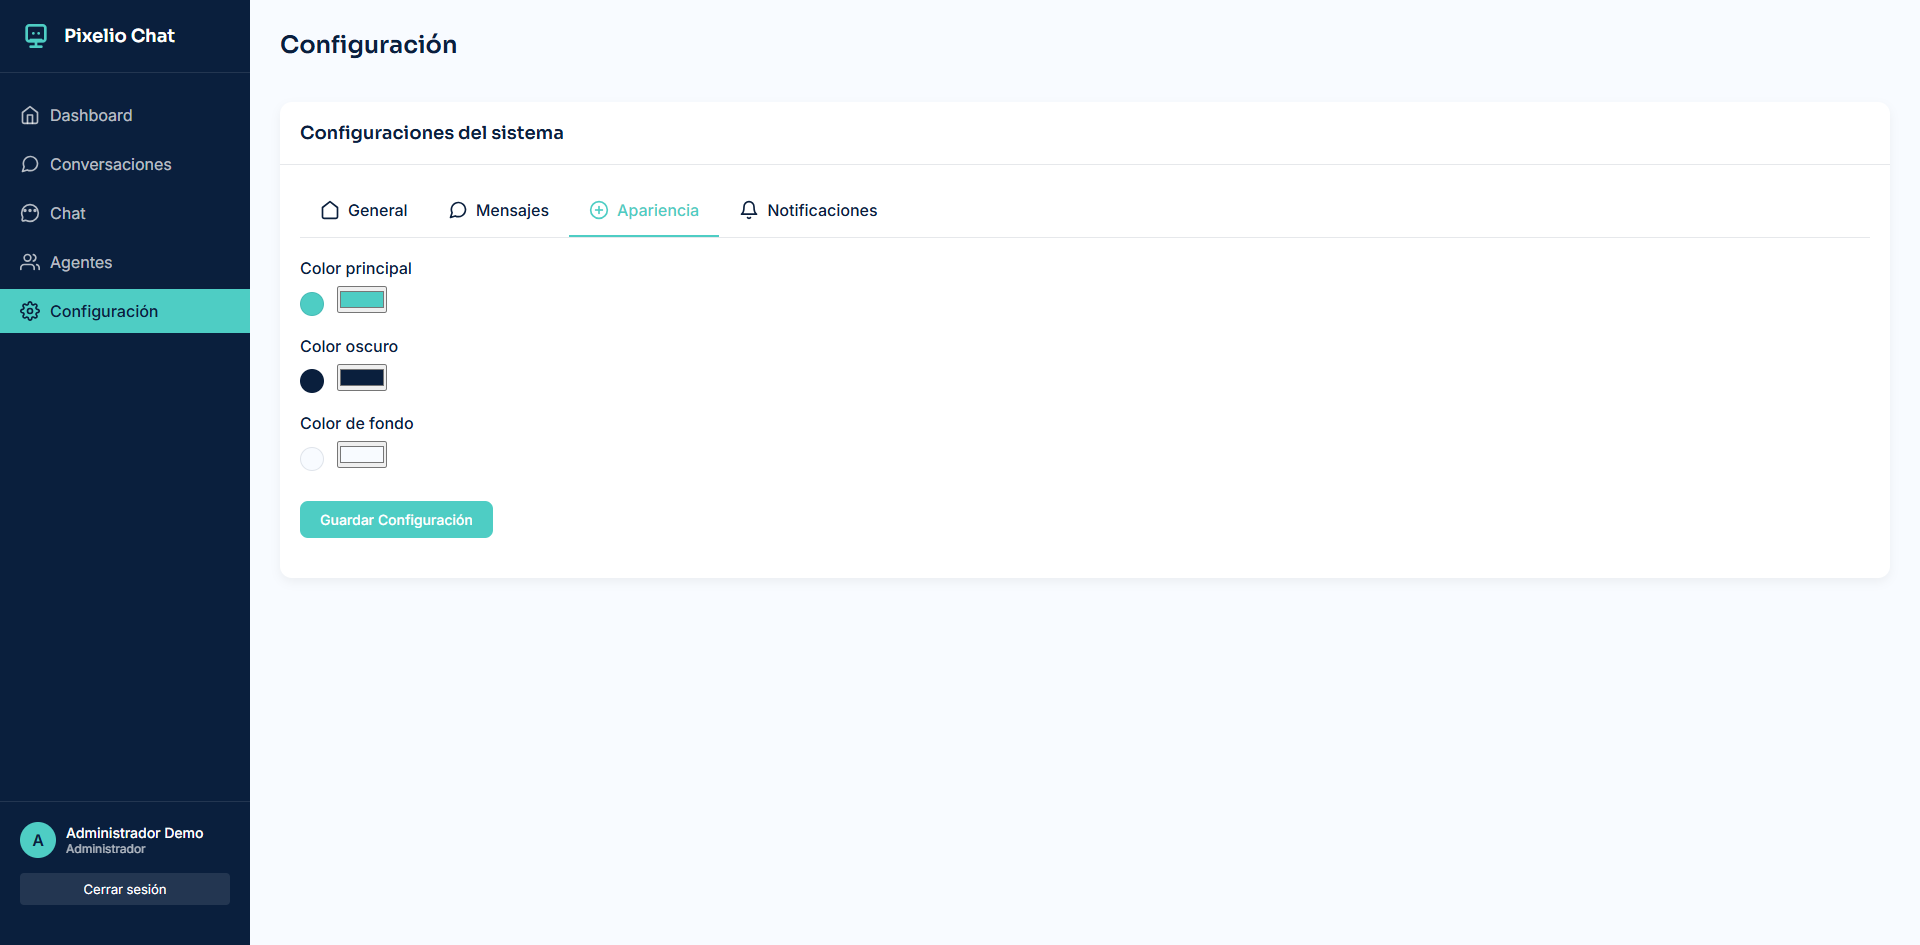Click the Color principal label
The height and width of the screenshot is (945, 1920).
point(356,268)
